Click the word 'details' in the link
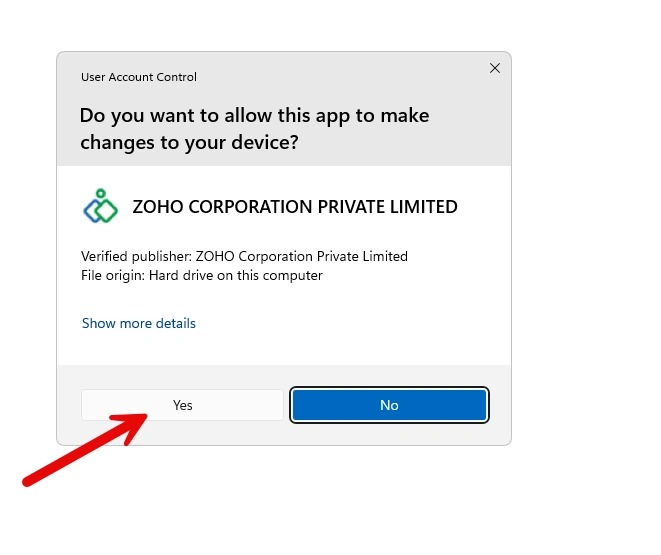Image resolution: width=661 pixels, height=555 pixels. tap(174, 323)
